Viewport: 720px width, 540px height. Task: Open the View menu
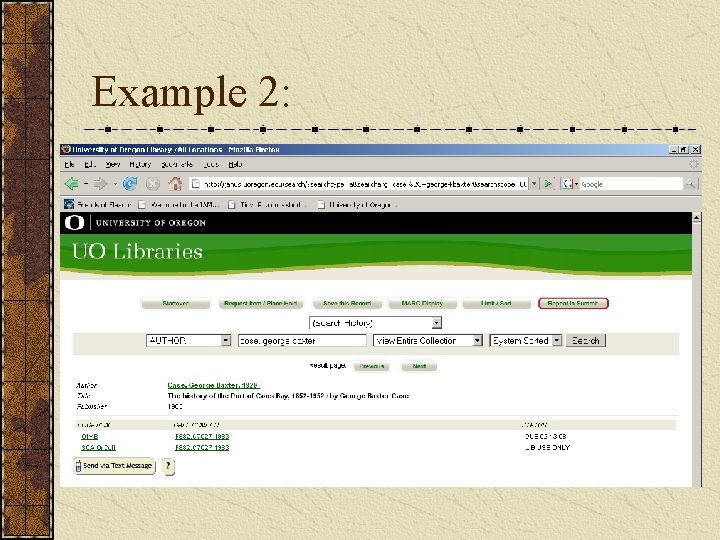tap(112, 164)
